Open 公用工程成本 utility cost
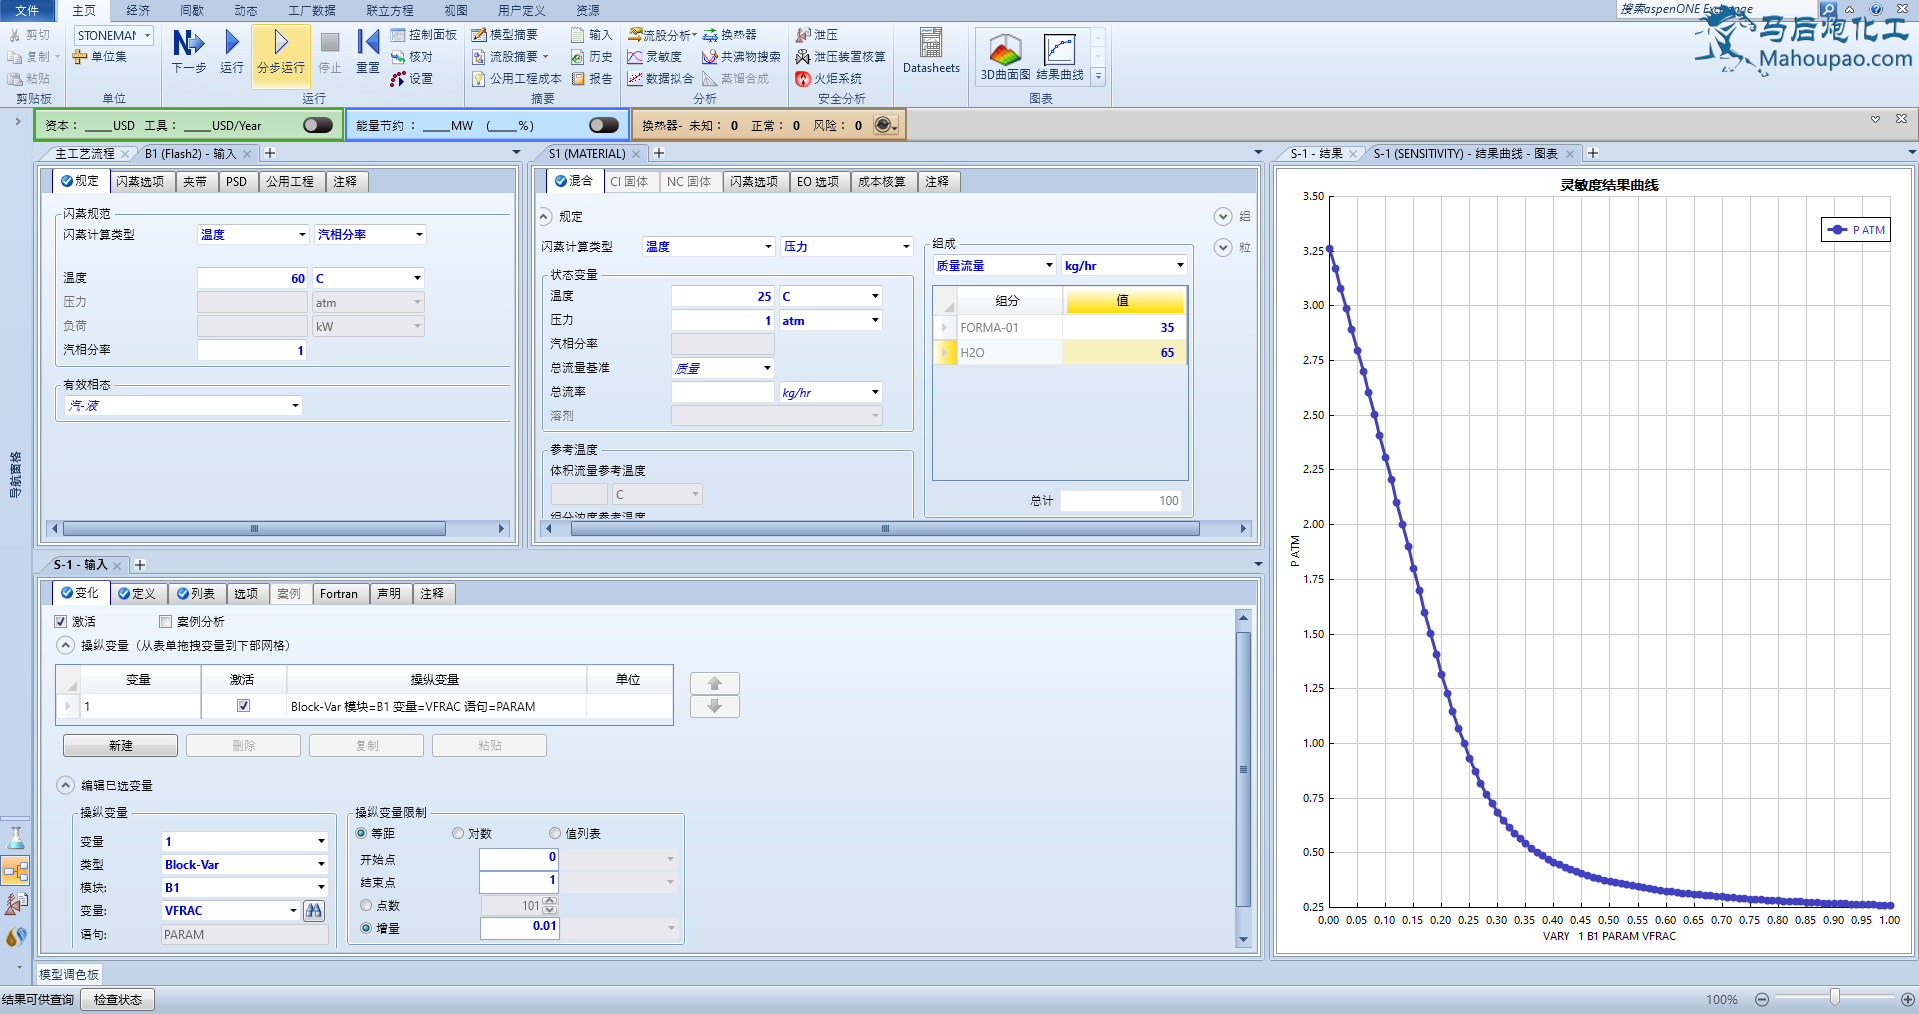The height and width of the screenshot is (1014, 1919). 516,79
